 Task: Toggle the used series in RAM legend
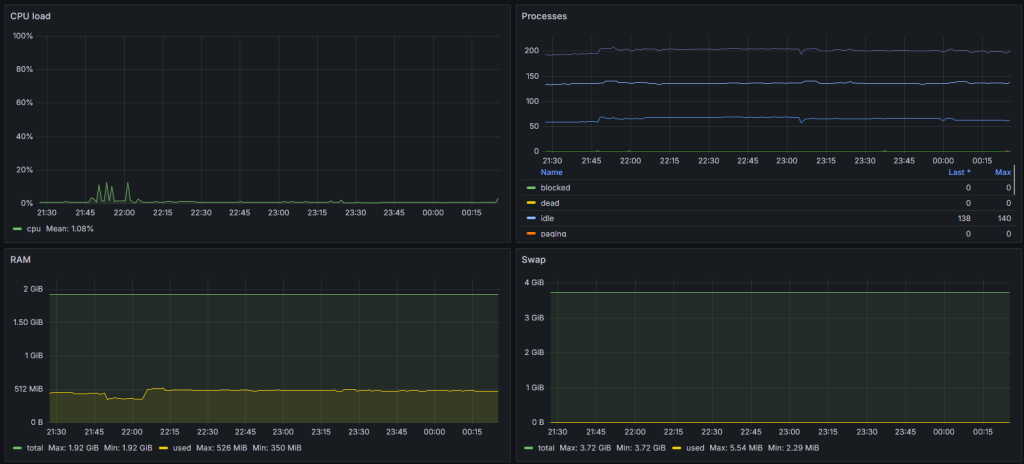coord(181,447)
